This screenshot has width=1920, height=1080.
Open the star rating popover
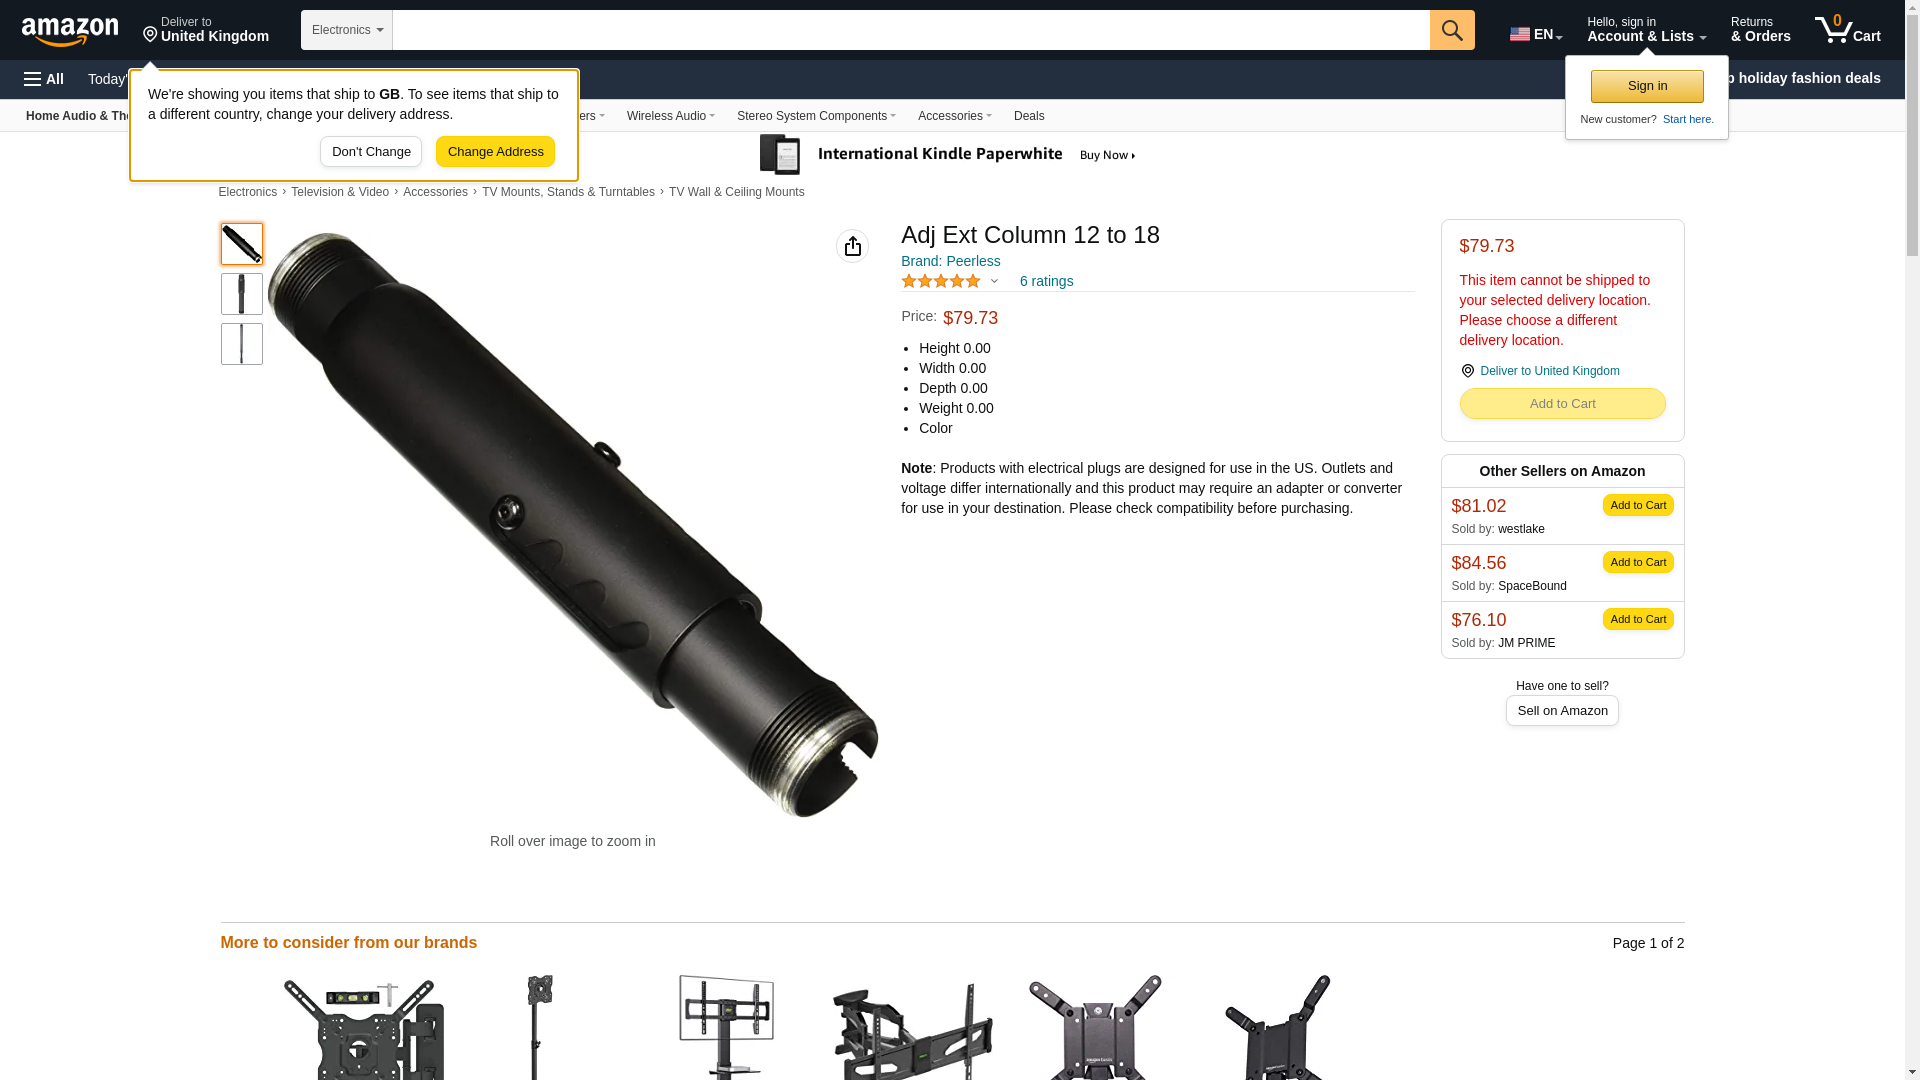pos(950,281)
